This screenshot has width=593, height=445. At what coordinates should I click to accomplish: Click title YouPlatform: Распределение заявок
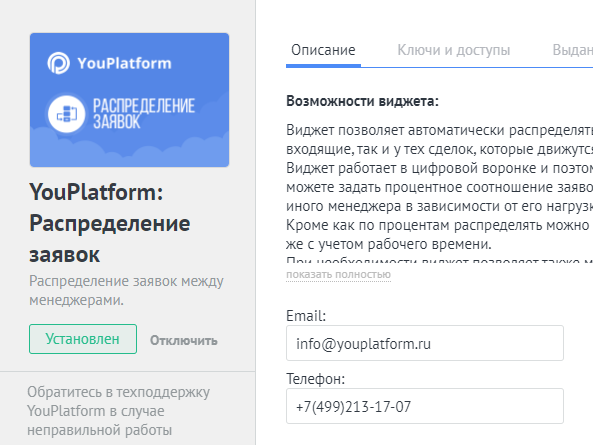(110, 223)
